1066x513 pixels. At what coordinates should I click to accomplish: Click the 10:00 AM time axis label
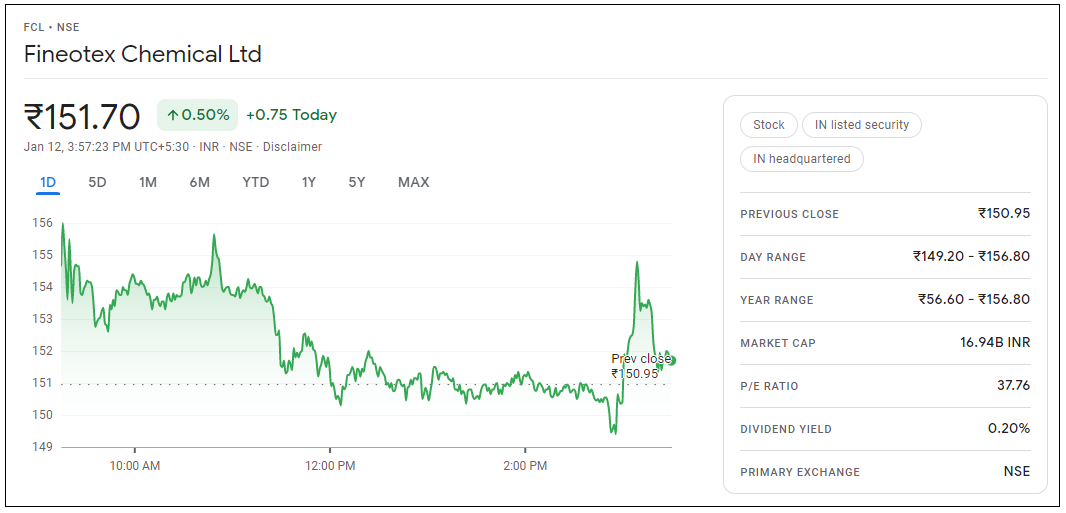[135, 467]
